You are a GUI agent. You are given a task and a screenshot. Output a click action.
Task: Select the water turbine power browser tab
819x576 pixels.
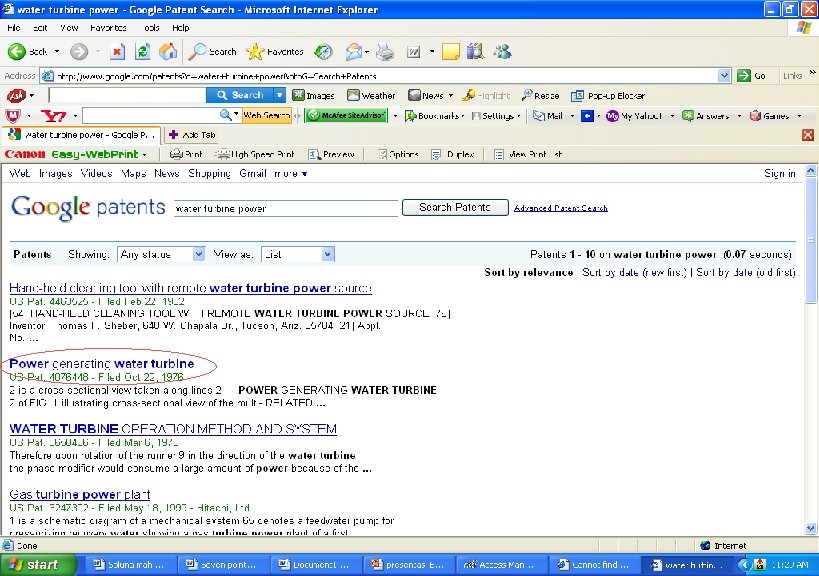(83, 135)
